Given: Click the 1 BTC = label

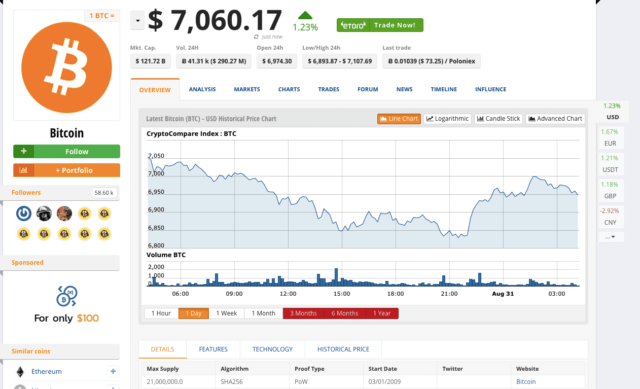Looking at the screenshot, I should pyautogui.click(x=102, y=16).
